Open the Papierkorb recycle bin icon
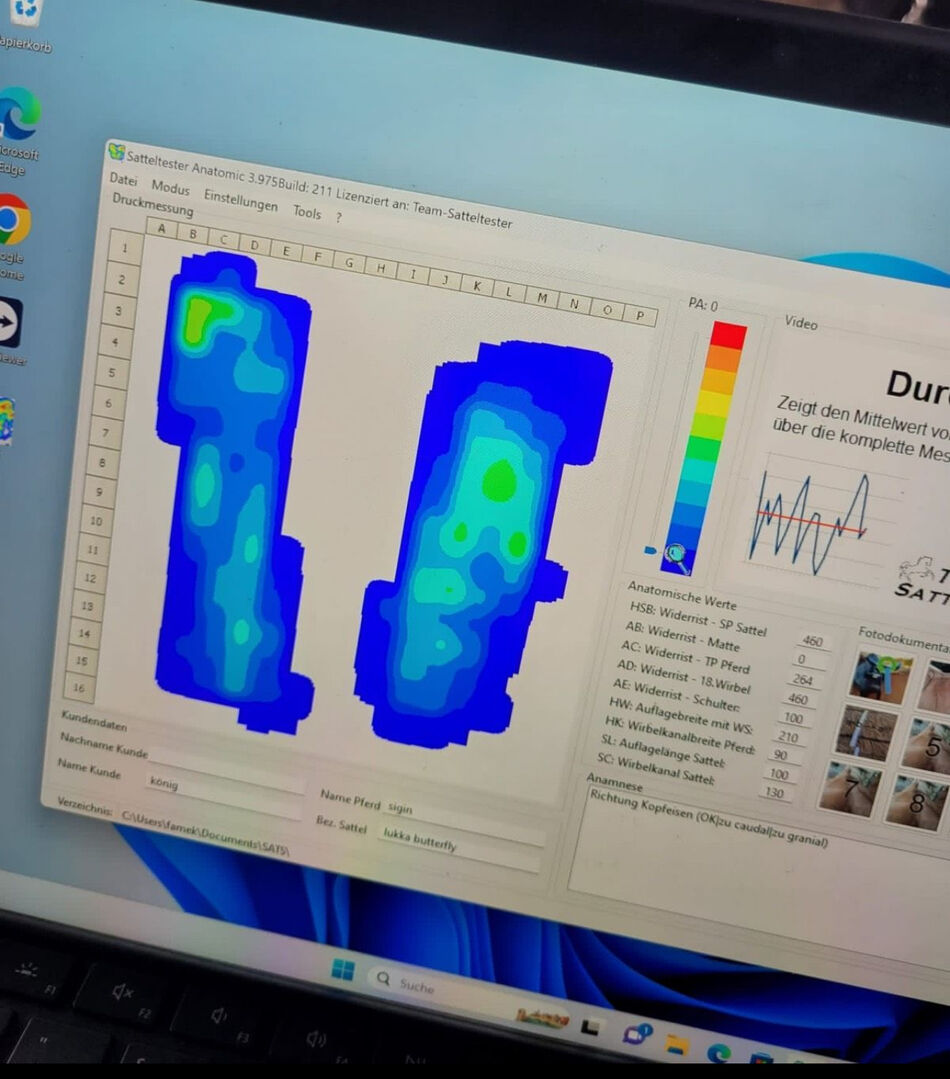The height and width of the screenshot is (1079, 950). [x=24, y=12]
